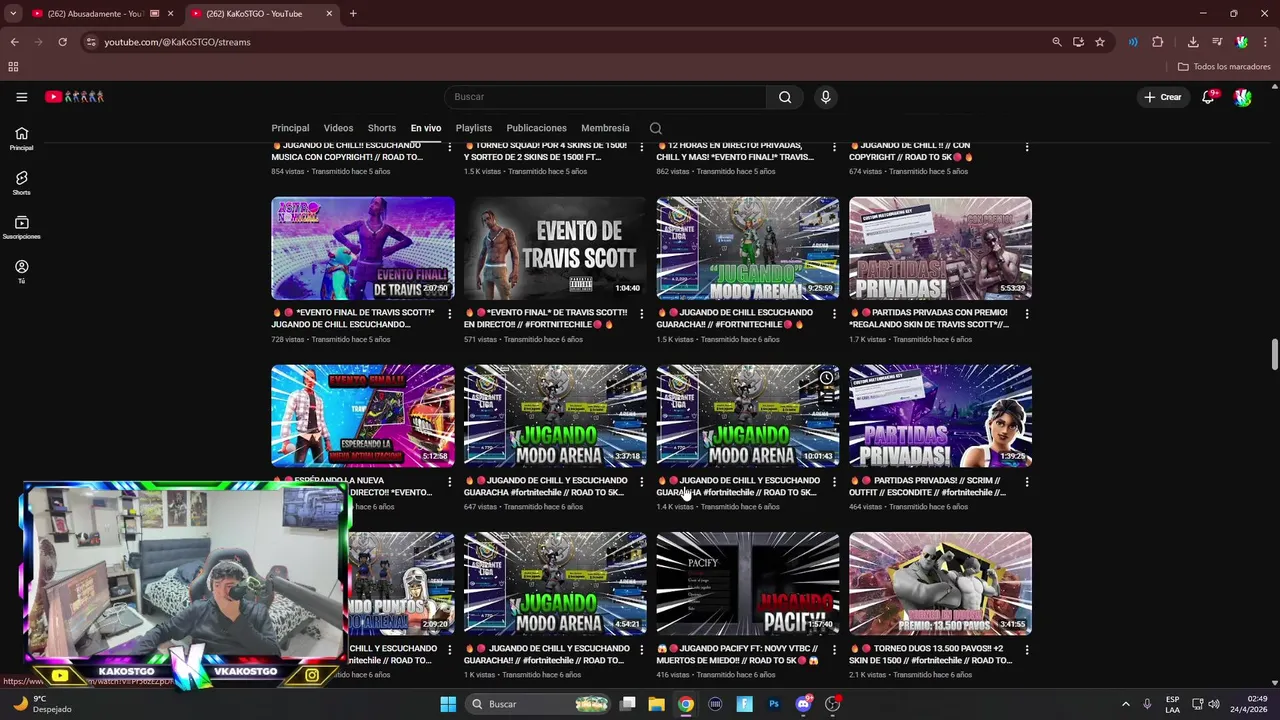Screen dimensions: 1280x720
Task: Click the YouTube search magnifier button
Action: click(785, 97)
